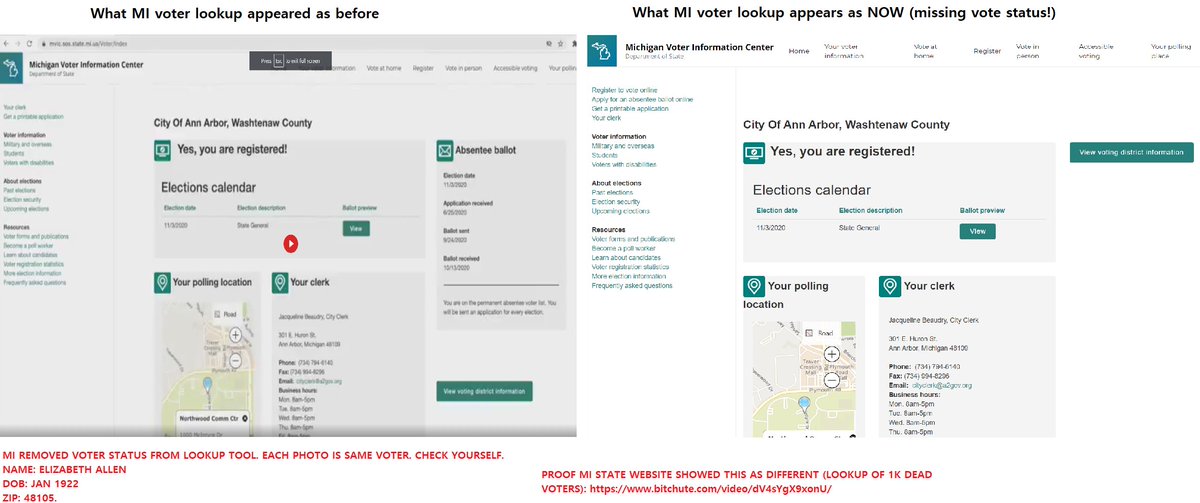Open Election security in left sidebar
This screenshot has height=503, width=1200.
click(x=23, y=199)
